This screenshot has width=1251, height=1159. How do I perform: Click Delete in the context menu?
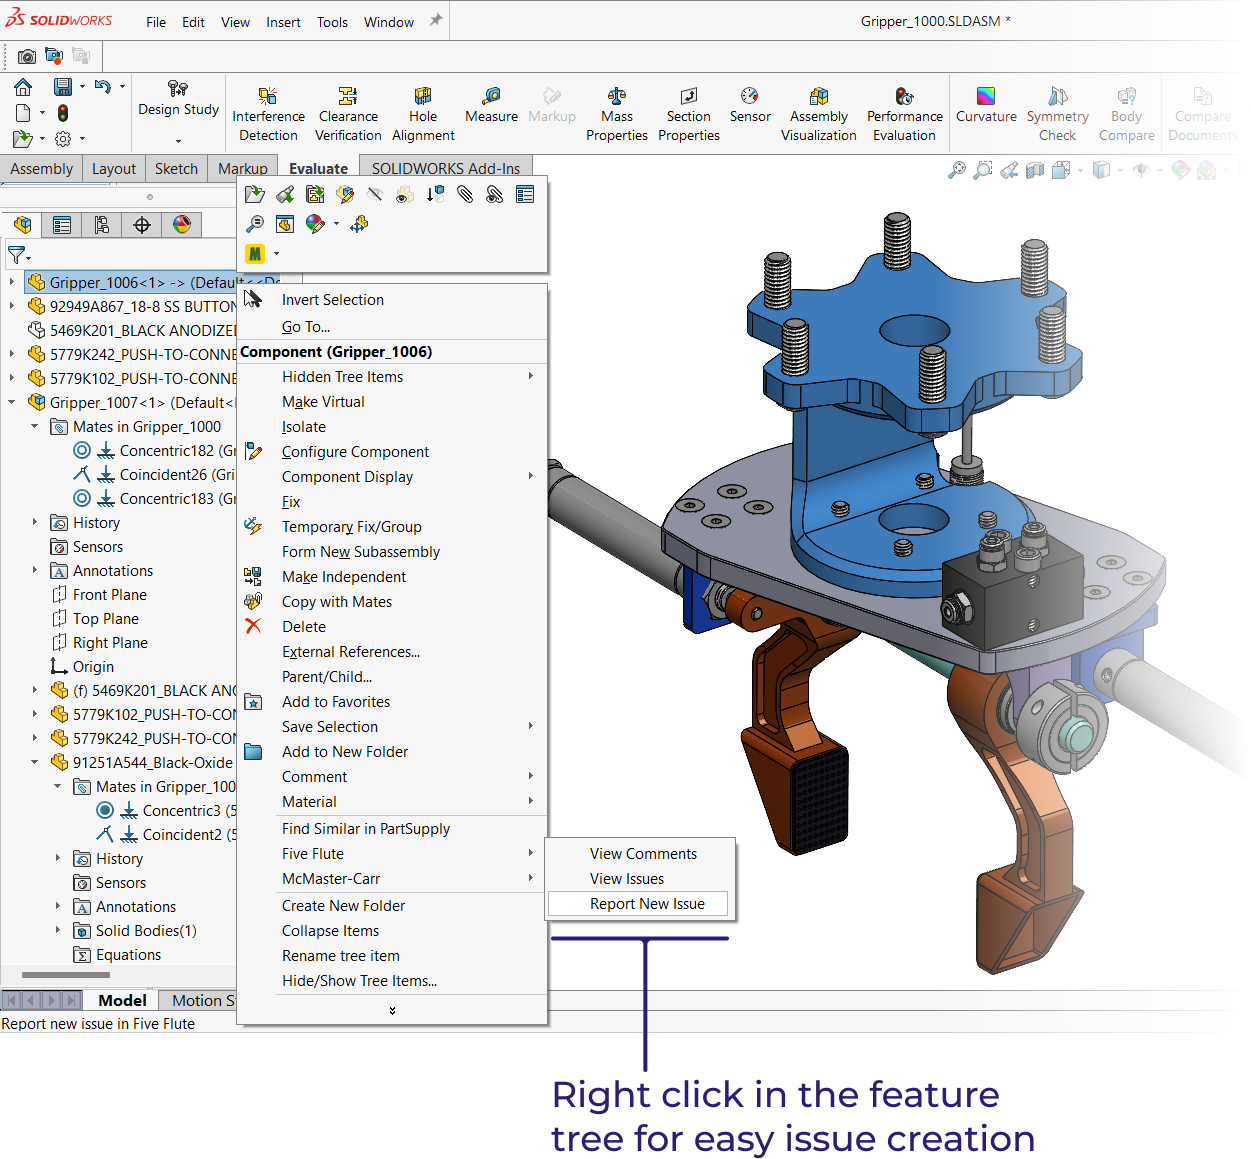tap(393, 627)
